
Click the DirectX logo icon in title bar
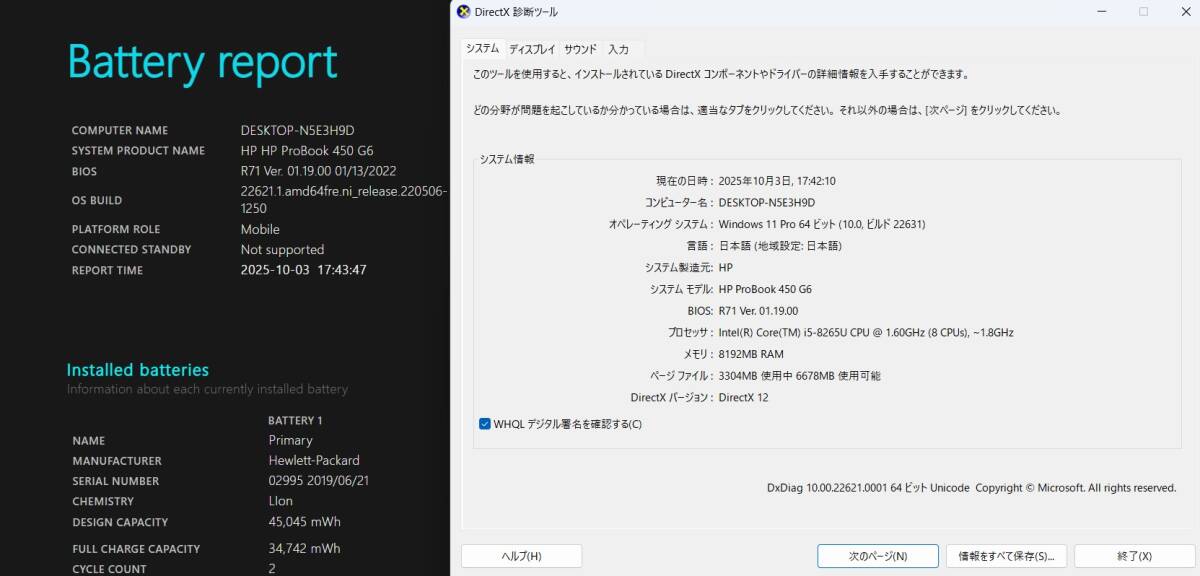463,11
